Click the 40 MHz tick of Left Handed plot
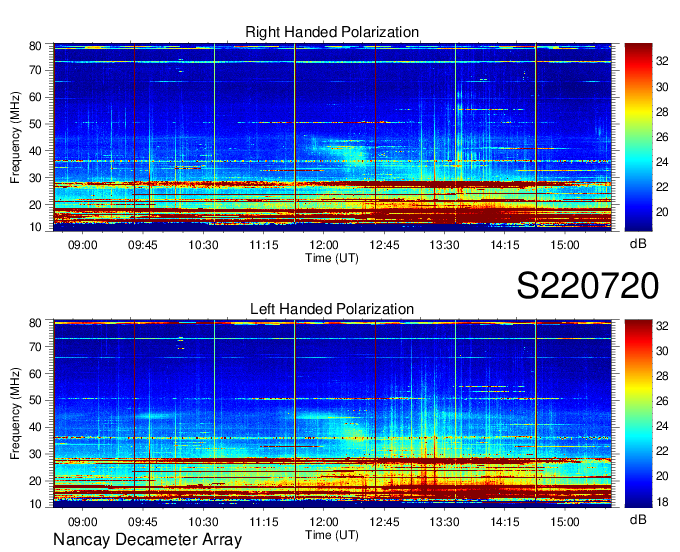This screenshot has height=552, width=680. (35, 427)
